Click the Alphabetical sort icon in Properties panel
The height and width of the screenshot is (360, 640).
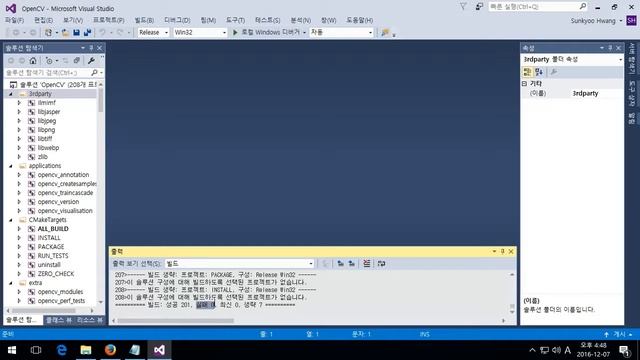(539, 72)
